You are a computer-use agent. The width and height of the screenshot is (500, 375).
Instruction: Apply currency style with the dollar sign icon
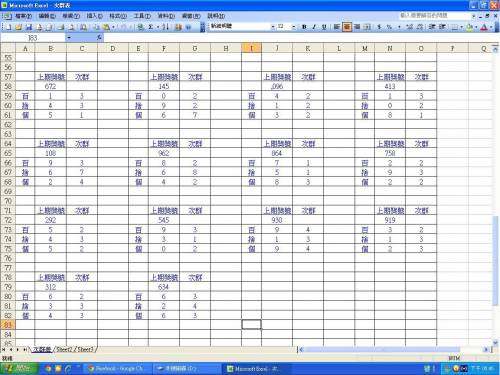[x=379, y=27]
